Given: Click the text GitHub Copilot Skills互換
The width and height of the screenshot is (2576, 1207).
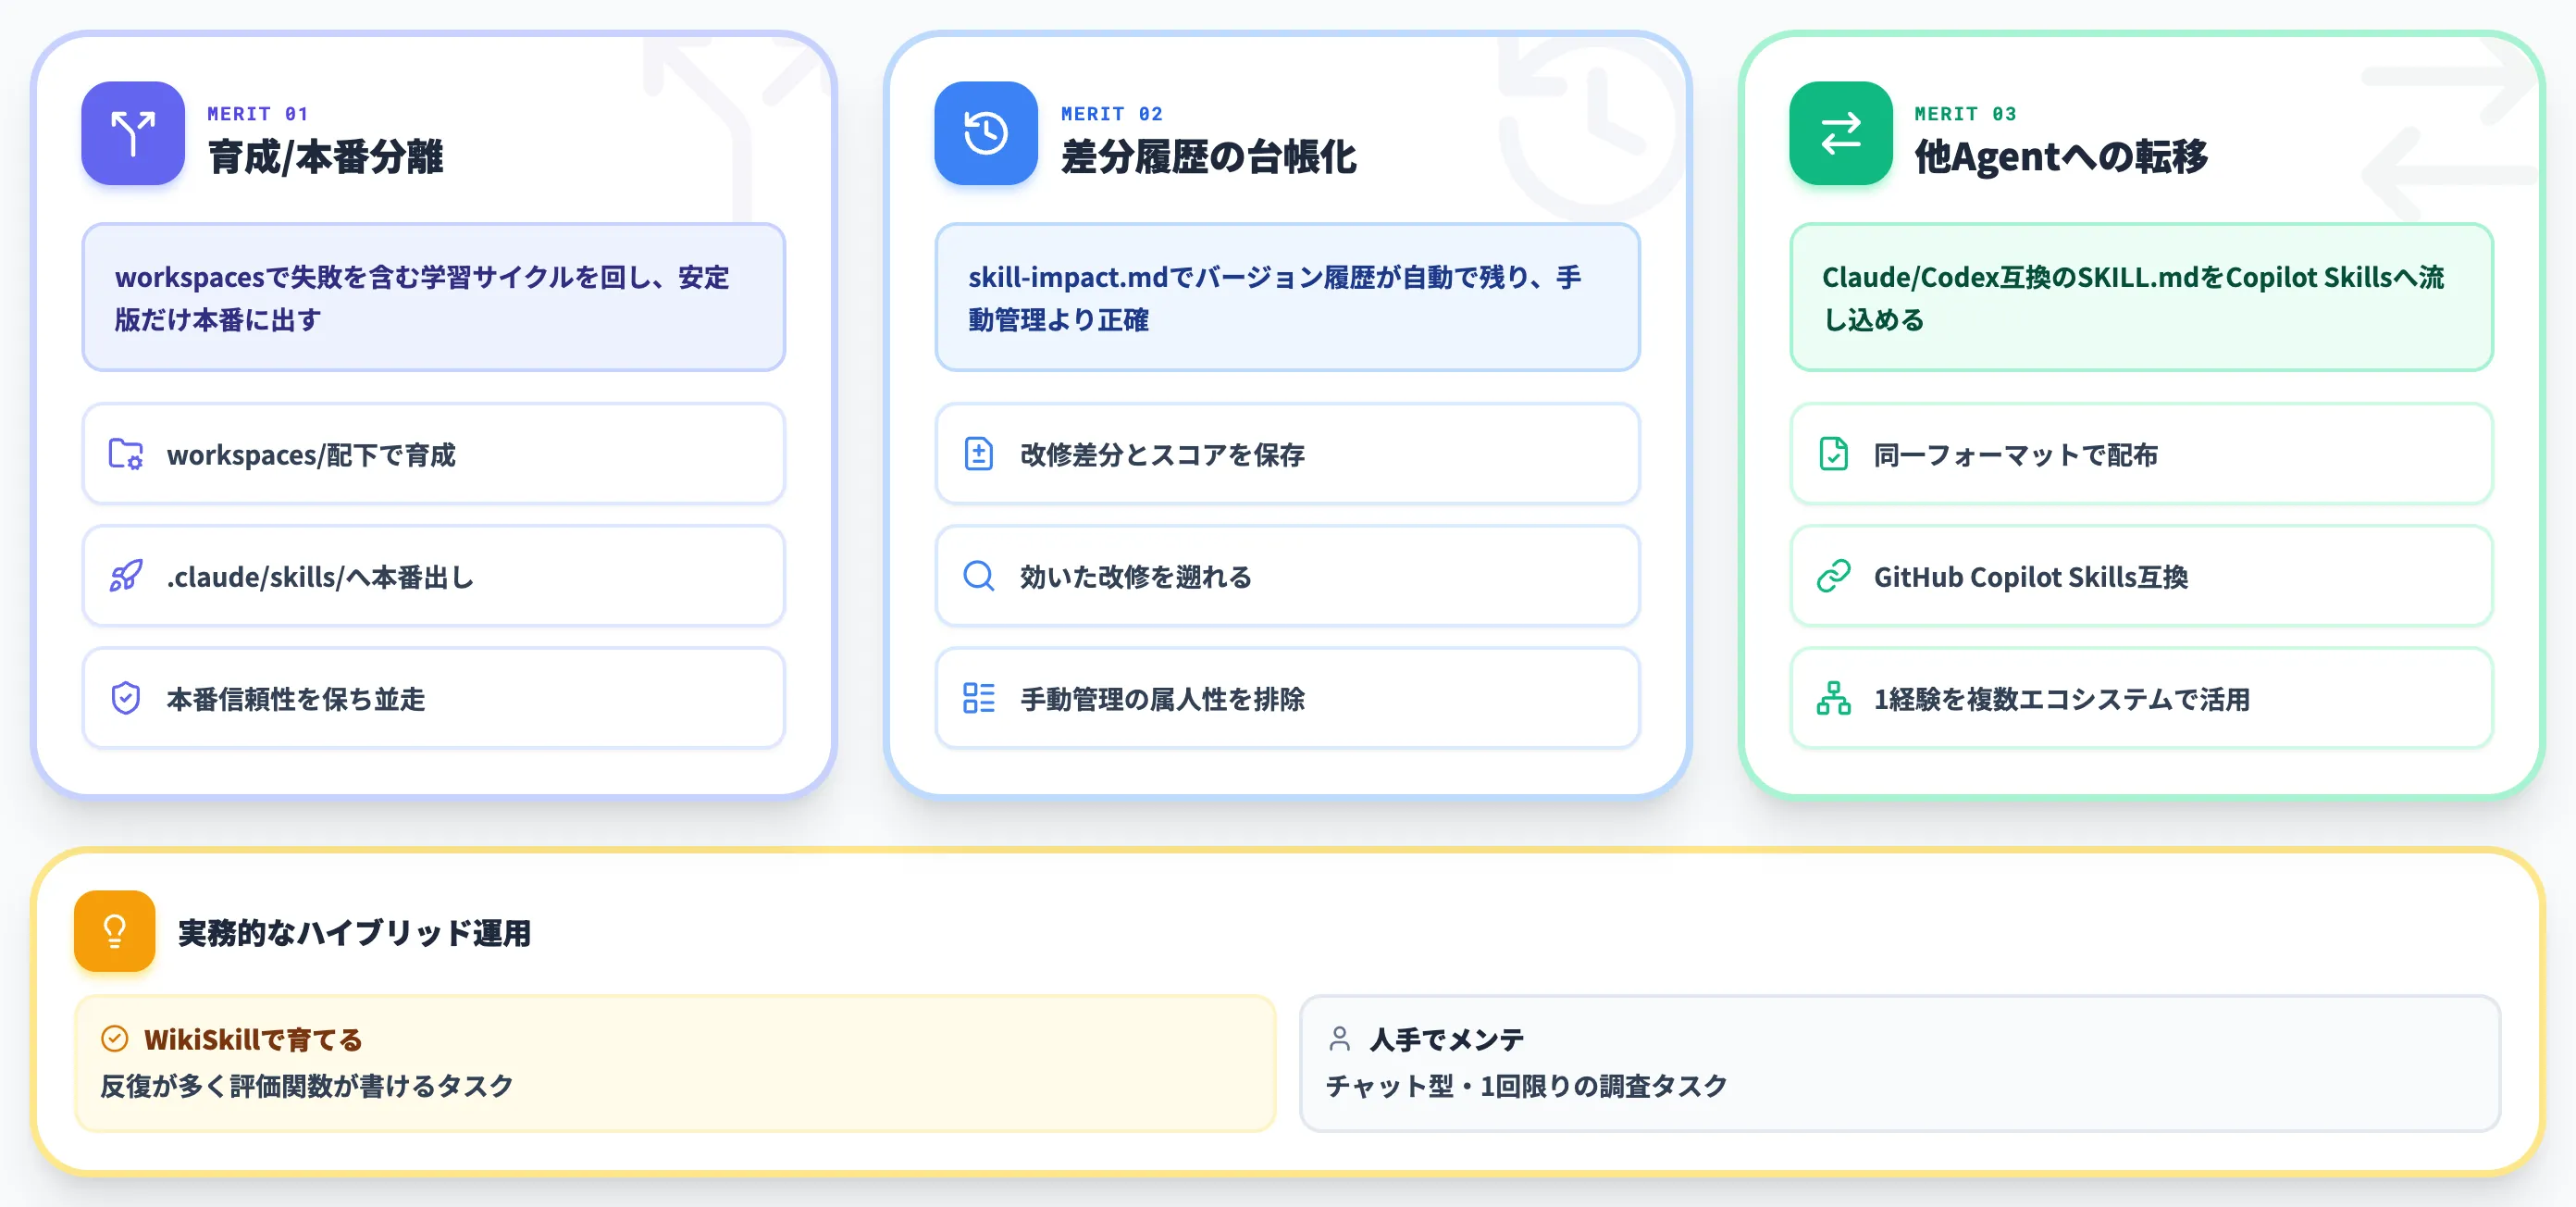Looking at the screenshot, I should pos(2031,577).
